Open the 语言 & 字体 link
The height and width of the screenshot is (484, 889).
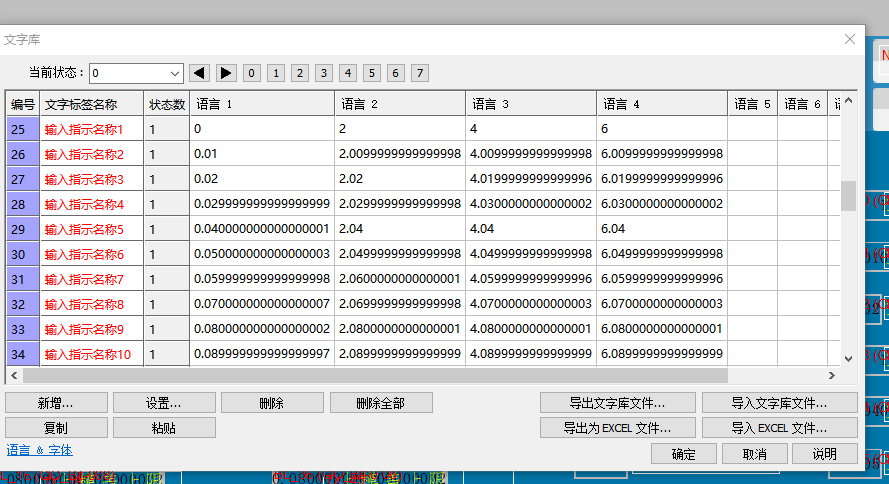pos(40,451)
